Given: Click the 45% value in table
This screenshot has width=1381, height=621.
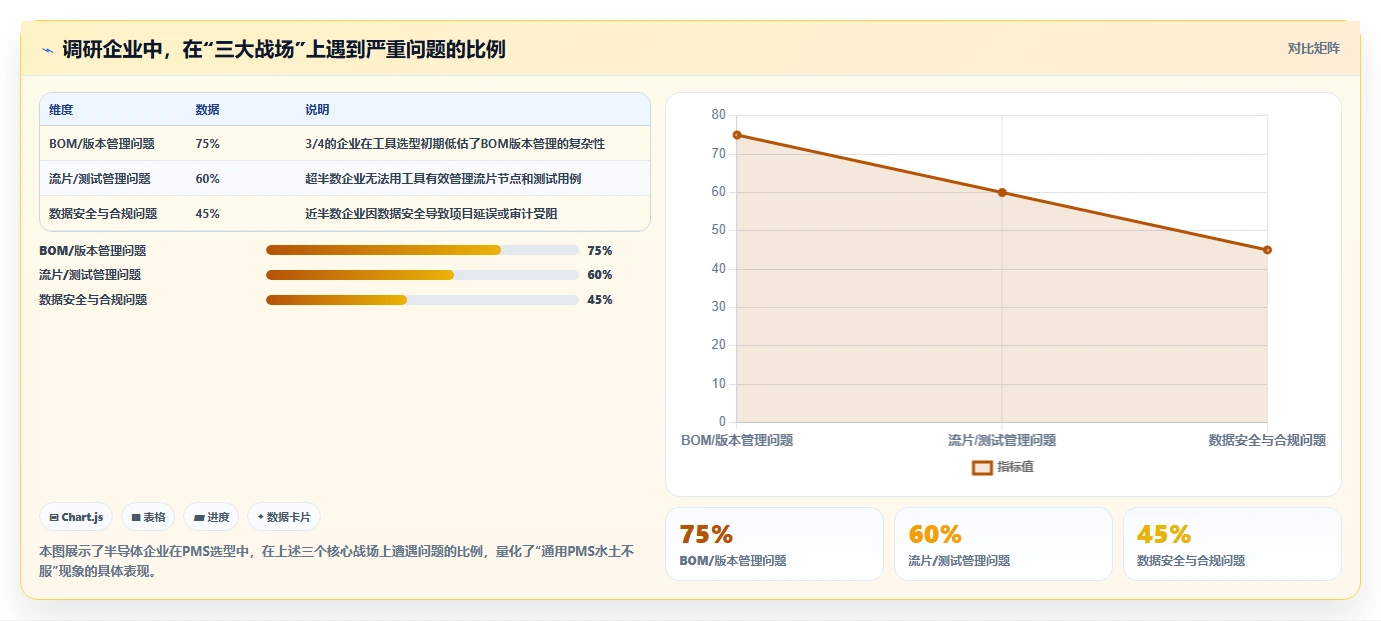Looking at the screenshot, I should (x=208, y=214).
